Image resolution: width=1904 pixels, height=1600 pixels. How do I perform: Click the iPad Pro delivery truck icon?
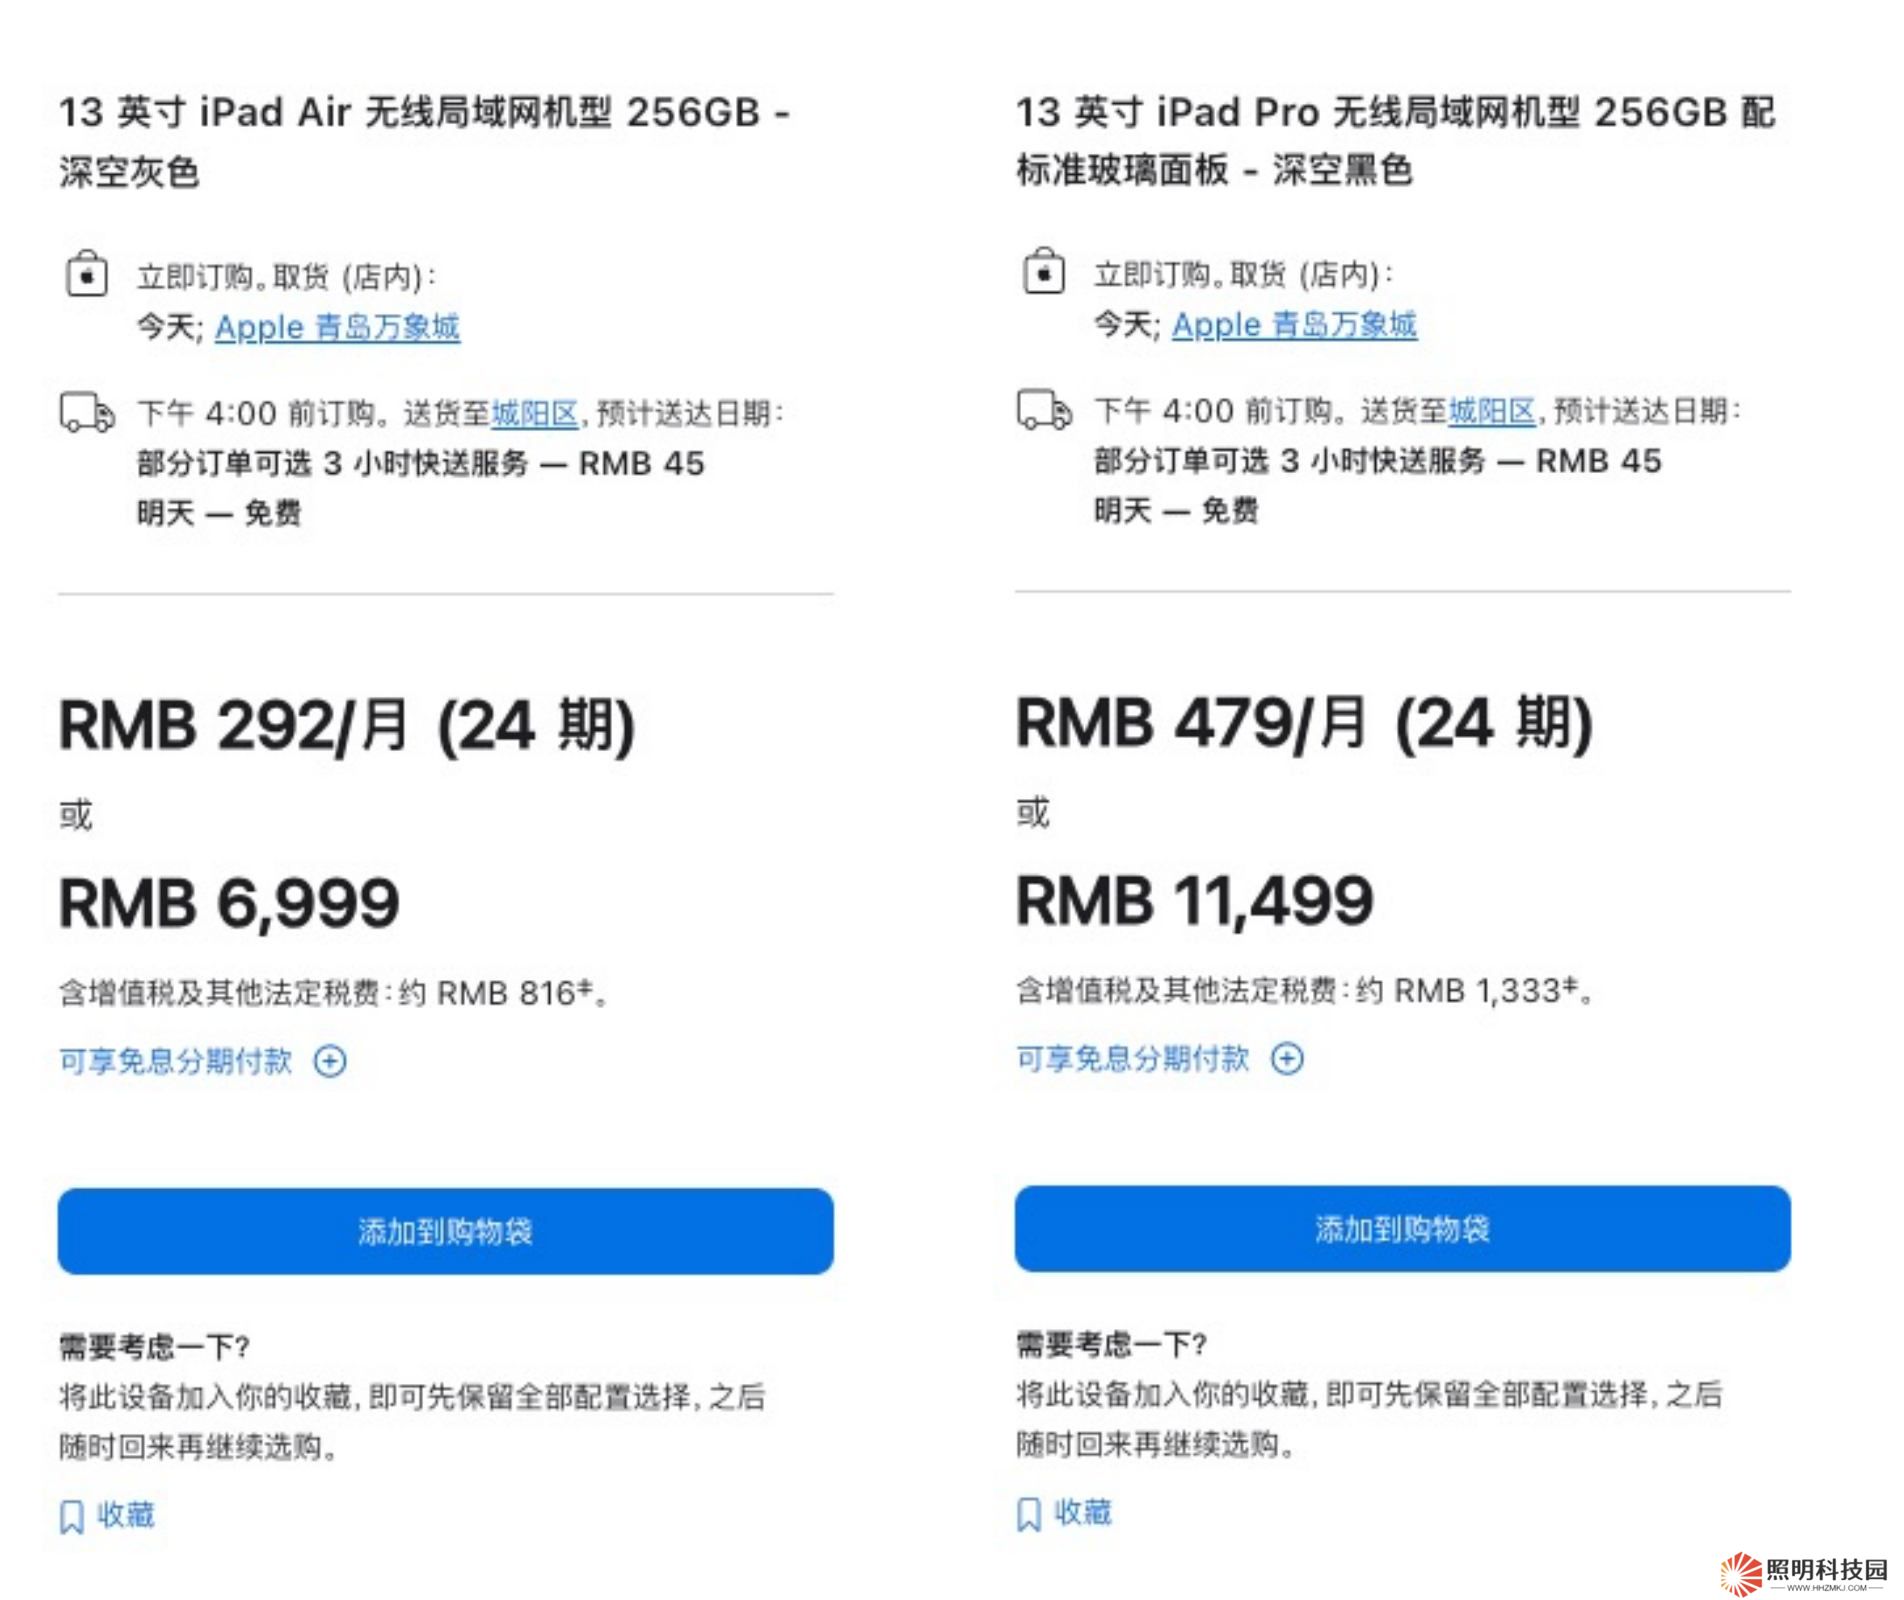pyautogui.click(x=1044, y=410)
